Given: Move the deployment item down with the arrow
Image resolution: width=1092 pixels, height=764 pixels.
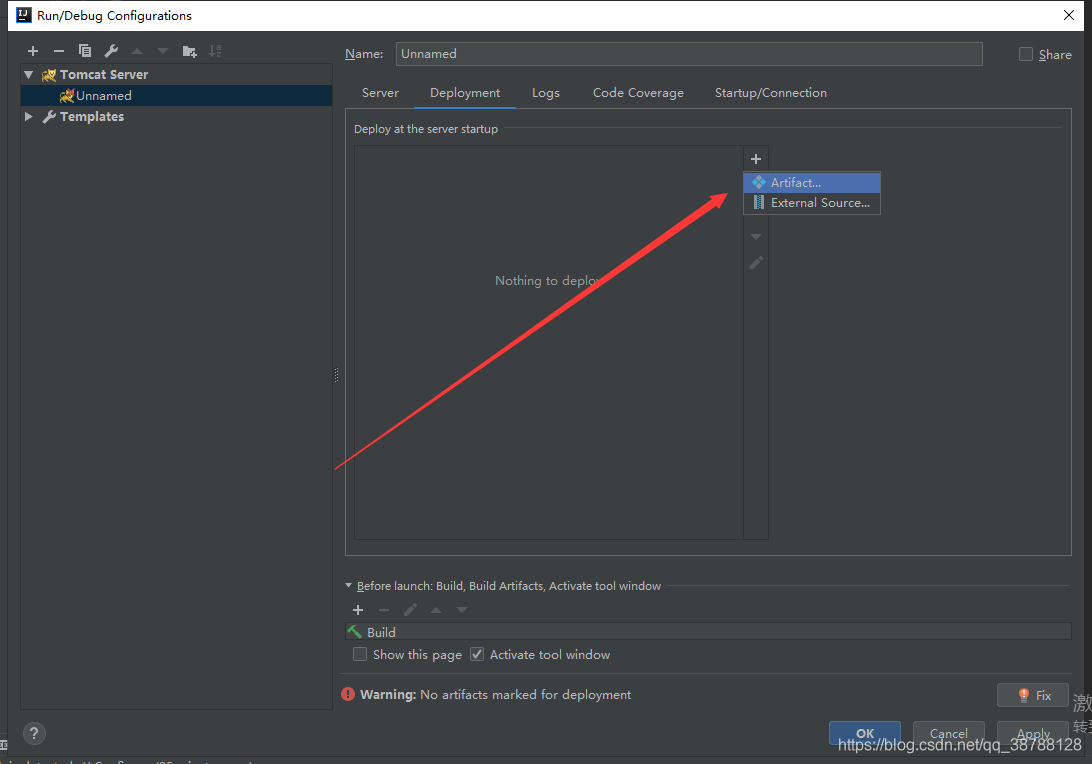Looking at the screenshot, I should coord(756,237).
